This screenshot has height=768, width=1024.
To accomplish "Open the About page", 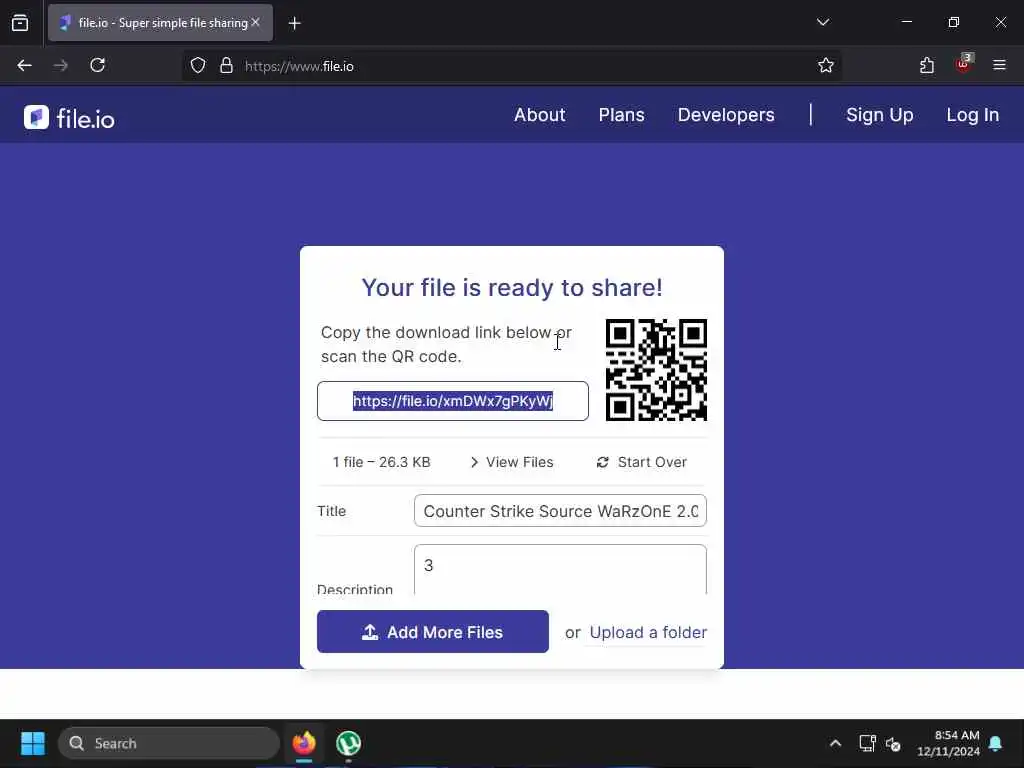I will (x=539, y=115).
